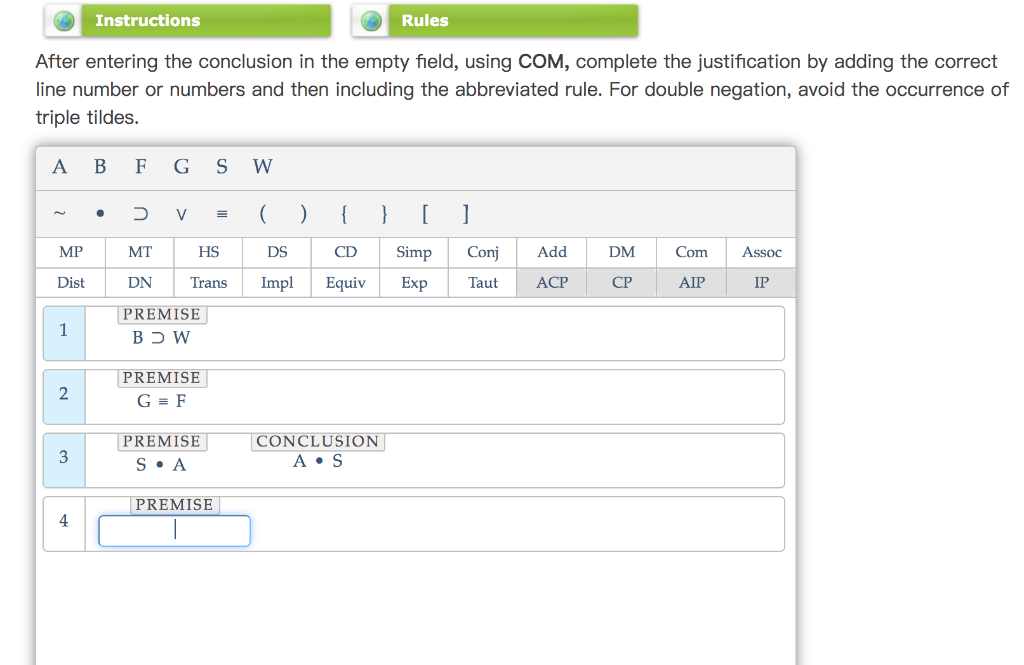Image resolution: width=1024 pixels, height=665 pixels.
Task: Insert the horseshoe implication symbol
Action: (x=140, y=213)
